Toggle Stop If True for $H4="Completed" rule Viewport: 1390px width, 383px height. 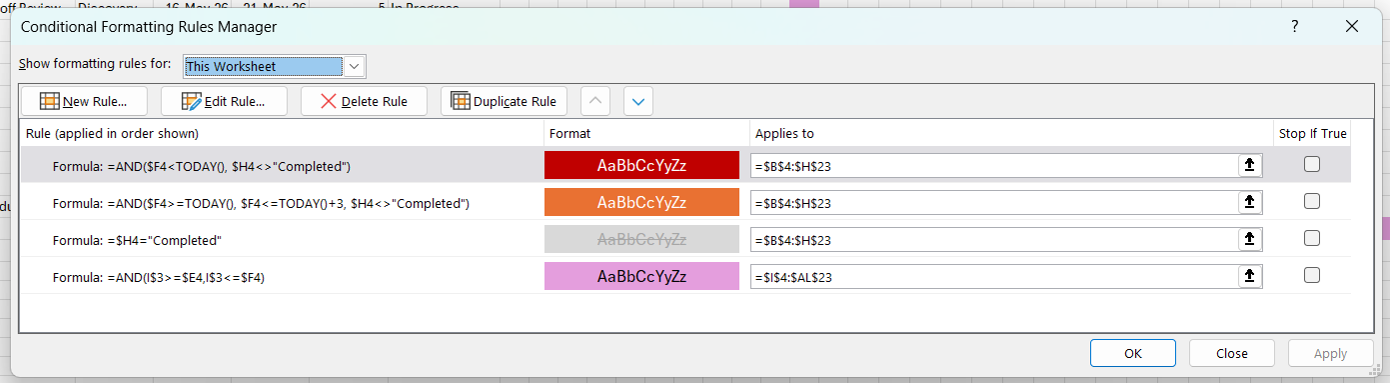point(1312,238)
